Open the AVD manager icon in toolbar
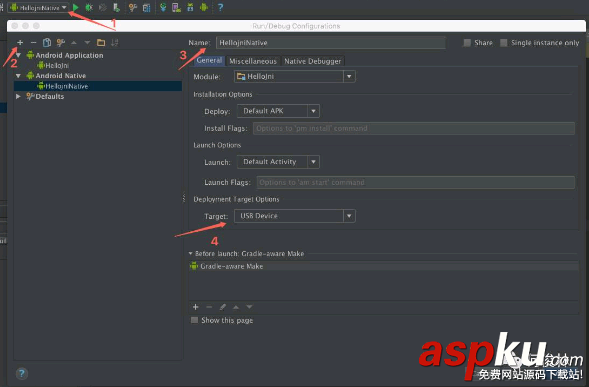The image size is (589, 387). pos(176,7)
